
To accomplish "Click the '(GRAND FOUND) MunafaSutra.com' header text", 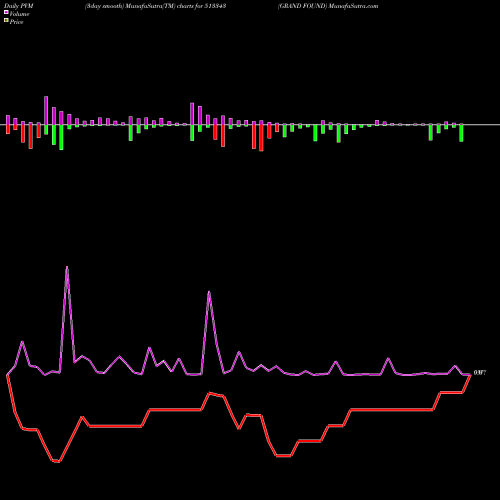I will pos(328,6).
